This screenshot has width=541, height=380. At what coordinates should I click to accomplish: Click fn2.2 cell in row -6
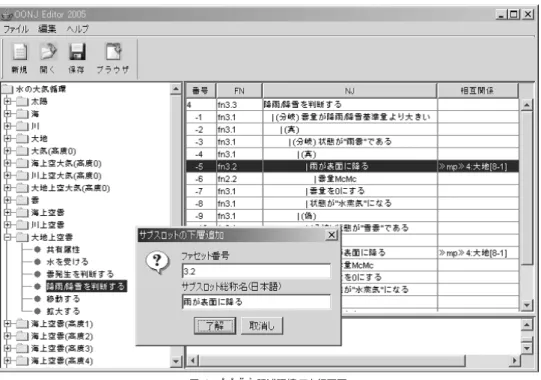pos(239,179)
